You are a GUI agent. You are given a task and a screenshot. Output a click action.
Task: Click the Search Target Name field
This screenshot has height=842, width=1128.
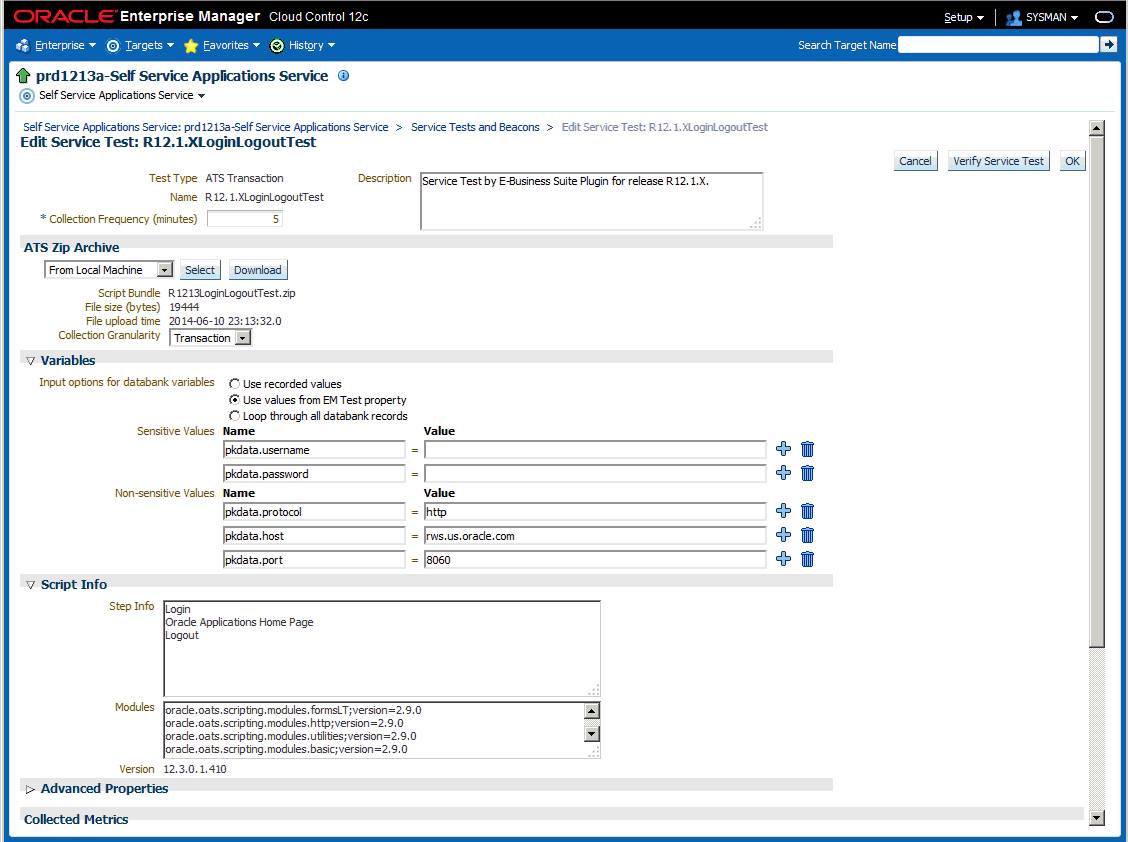pos(998,45)
